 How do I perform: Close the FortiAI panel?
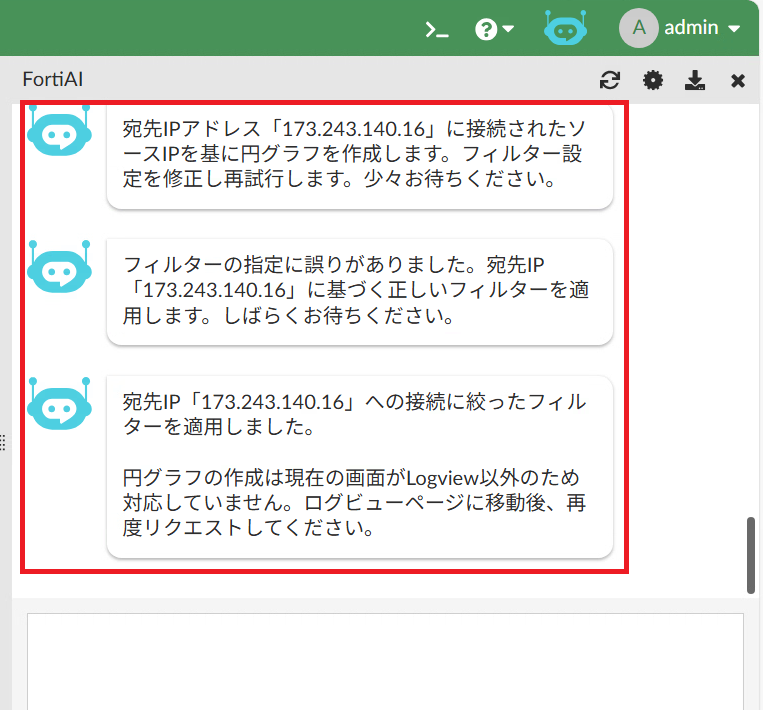[x=738, y=81]
